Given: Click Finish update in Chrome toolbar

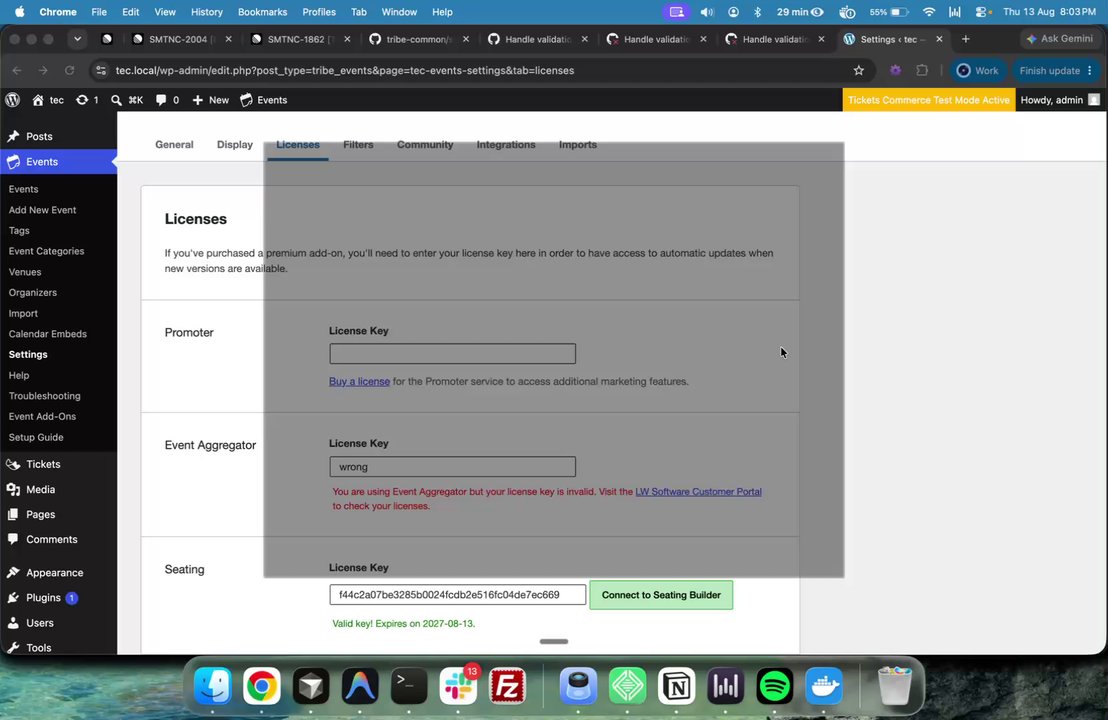Looking at the screenshot, I should [x=1056, y=70].
